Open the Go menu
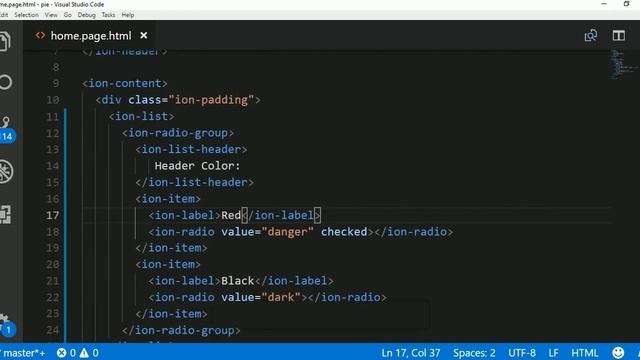The height and width of the screenshot is (360, 640). pyautogui.click(x=67, y=15)
